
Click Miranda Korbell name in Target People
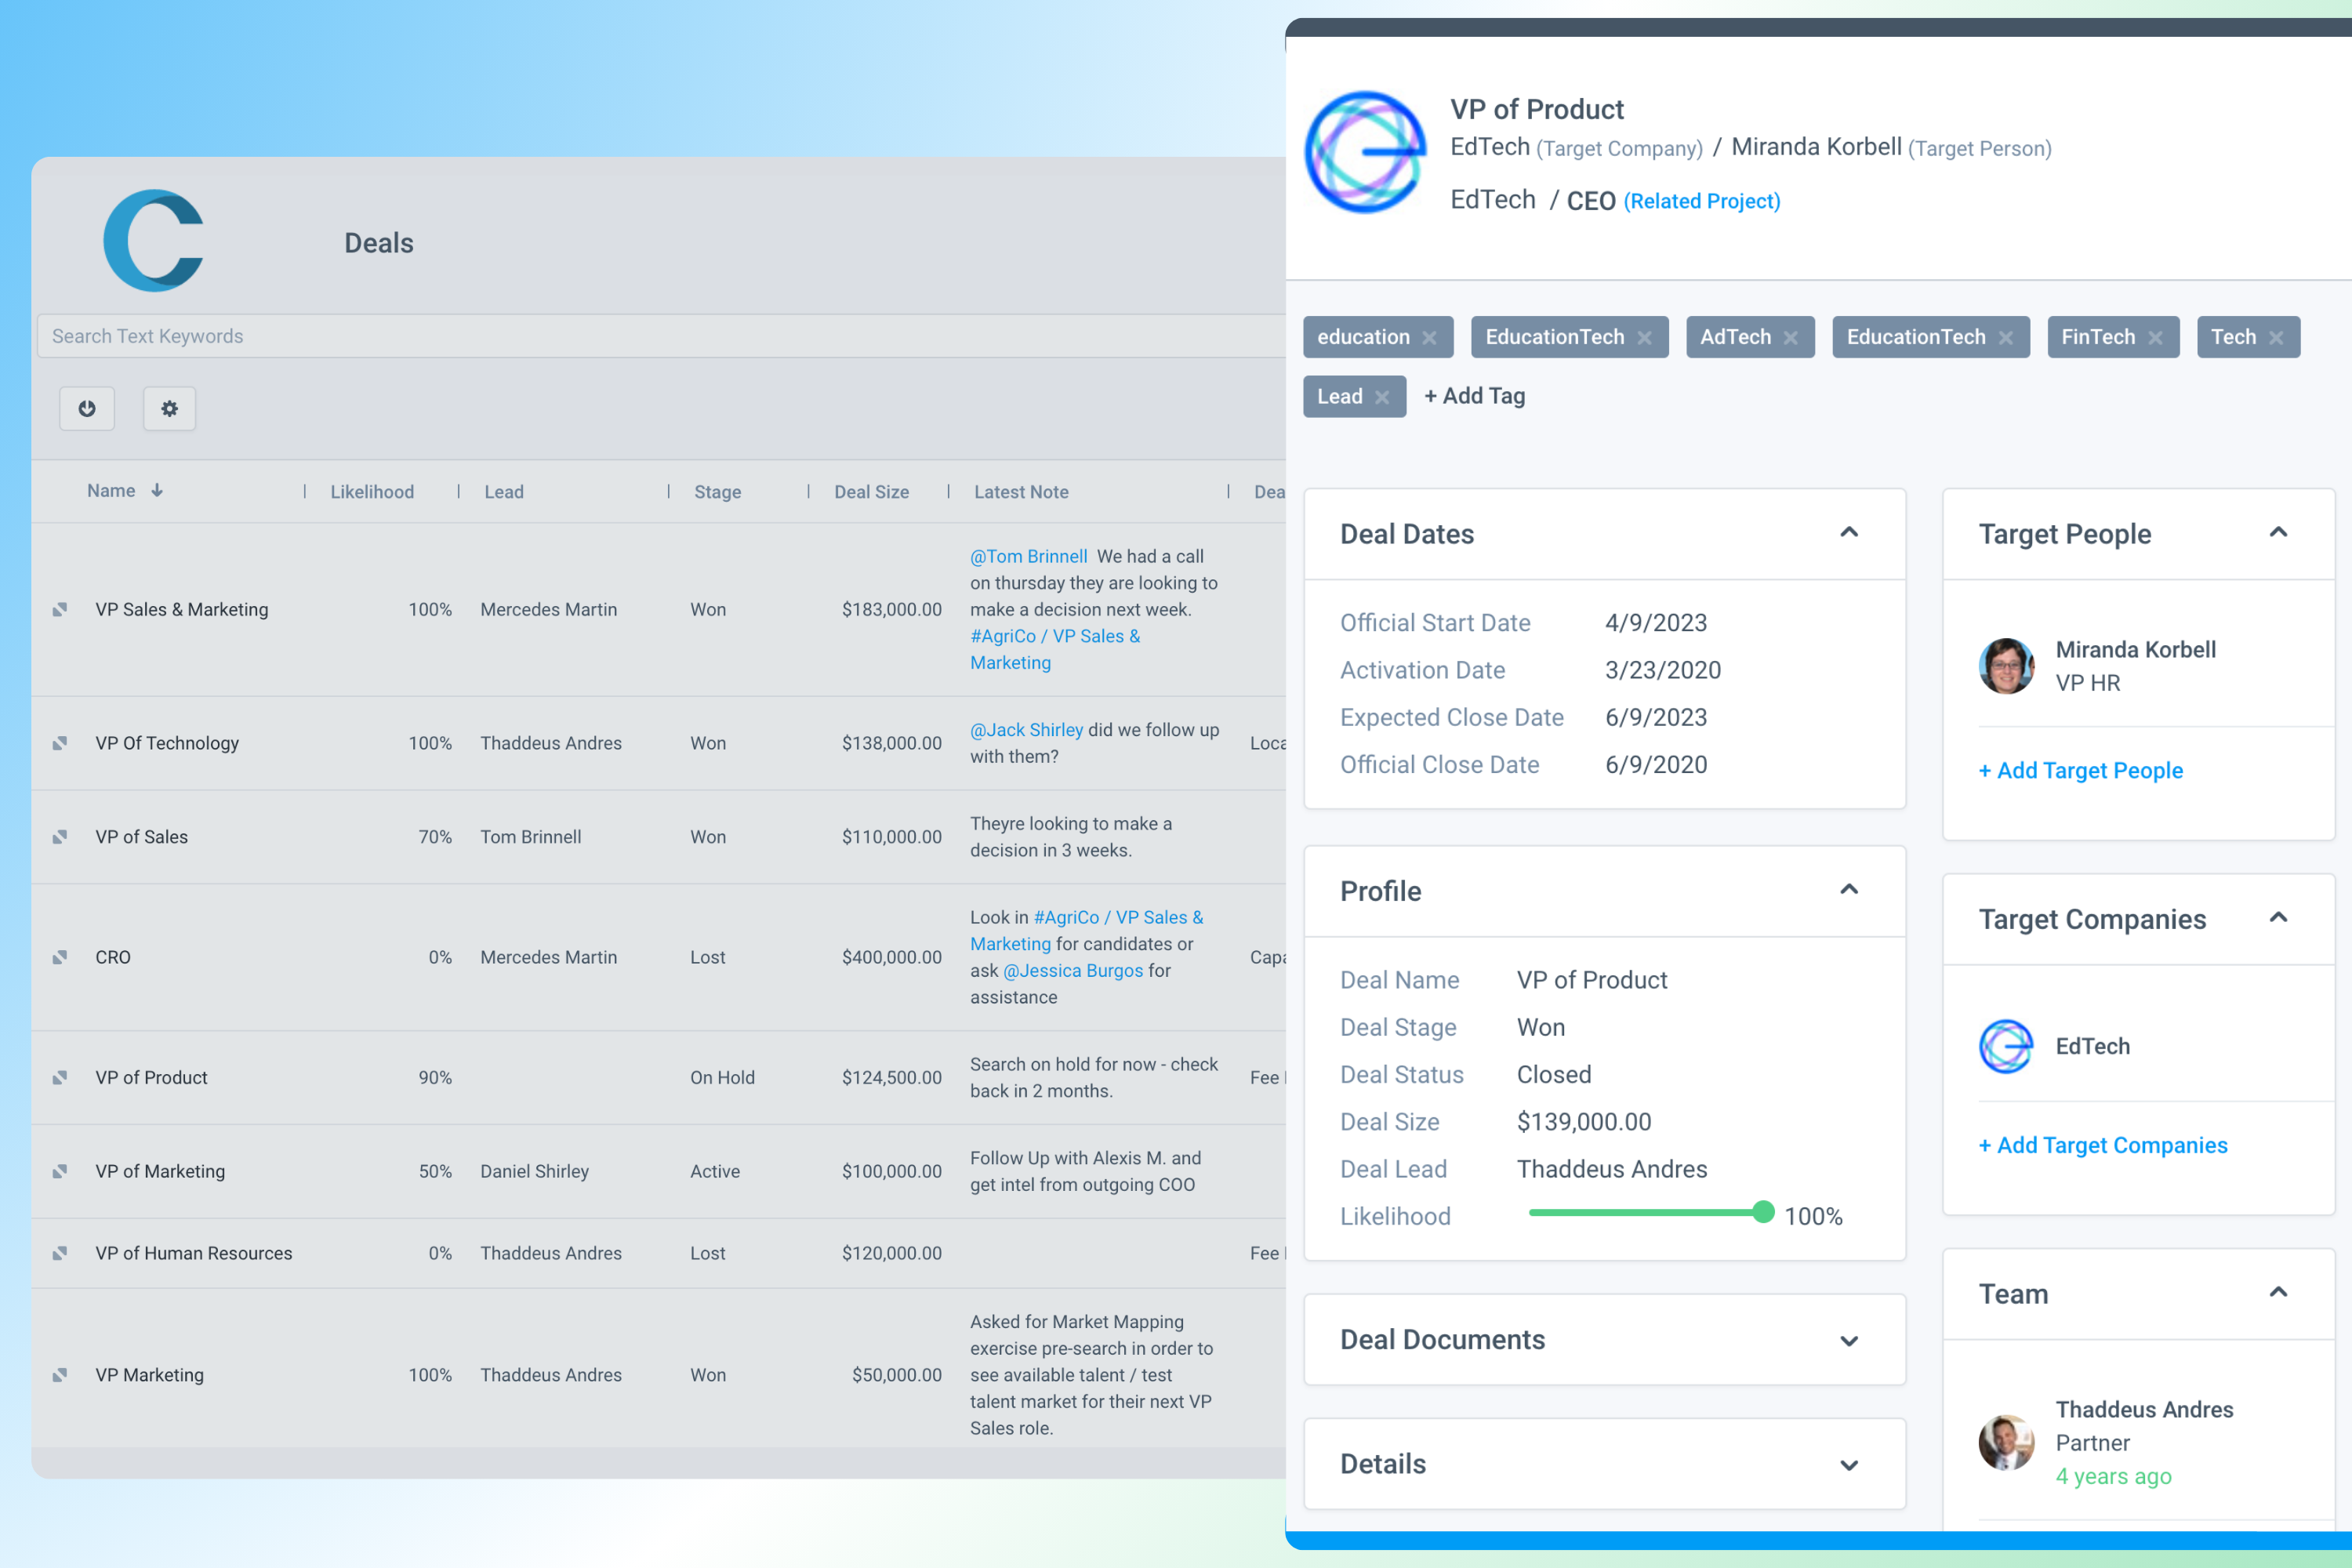(2136, 649)
